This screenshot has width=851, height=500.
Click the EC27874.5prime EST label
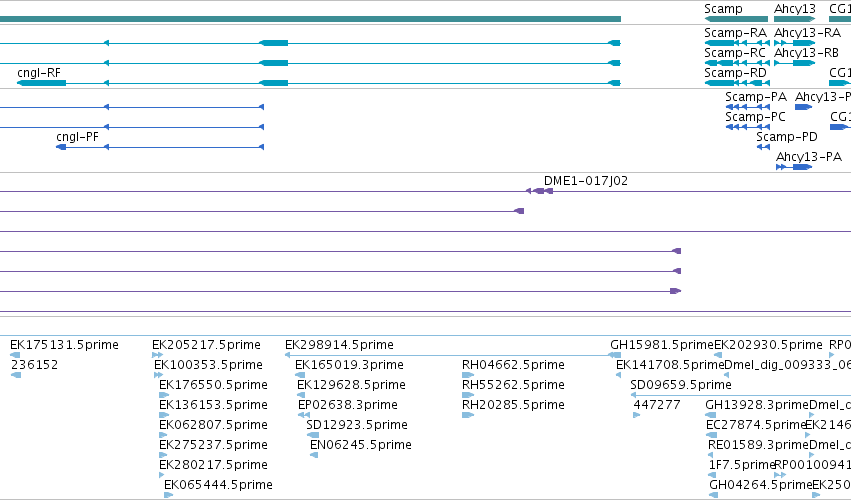point(756,425)
